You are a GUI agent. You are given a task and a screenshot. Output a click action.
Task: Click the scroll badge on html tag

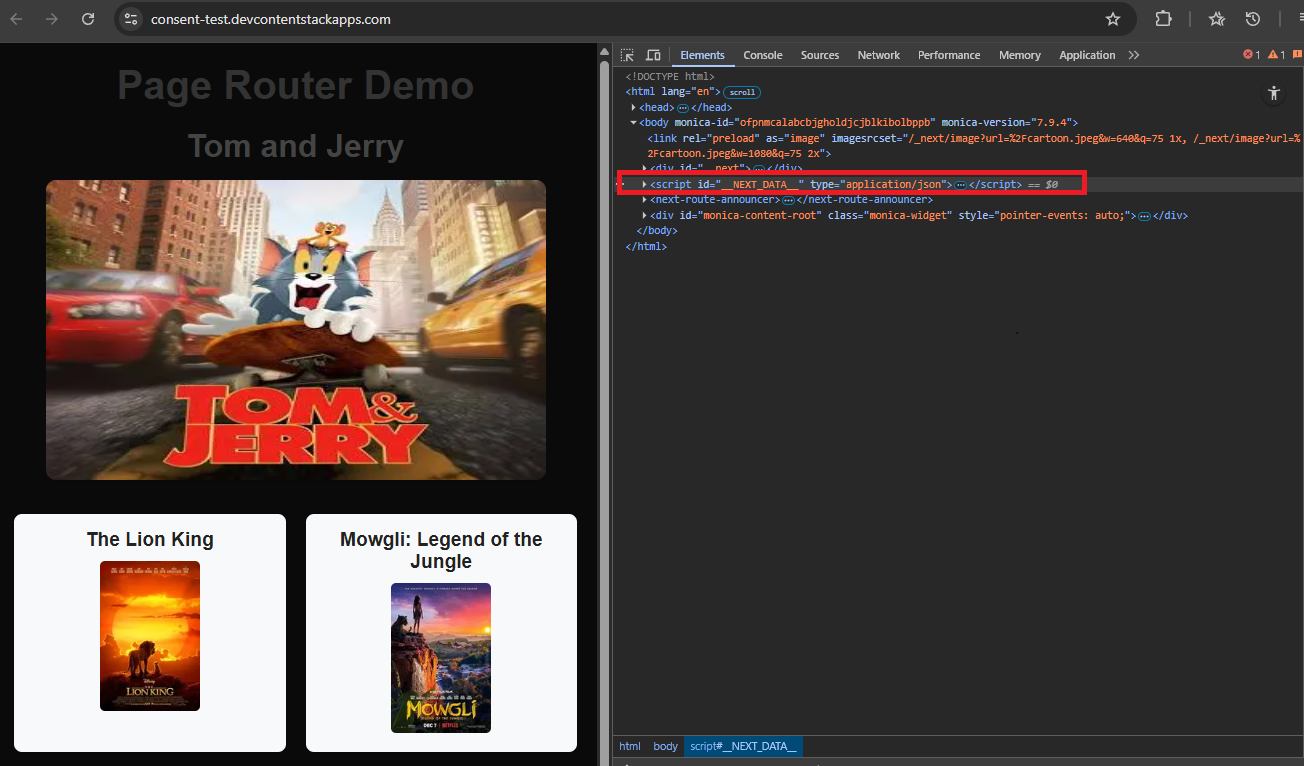(x=741, y=92)
